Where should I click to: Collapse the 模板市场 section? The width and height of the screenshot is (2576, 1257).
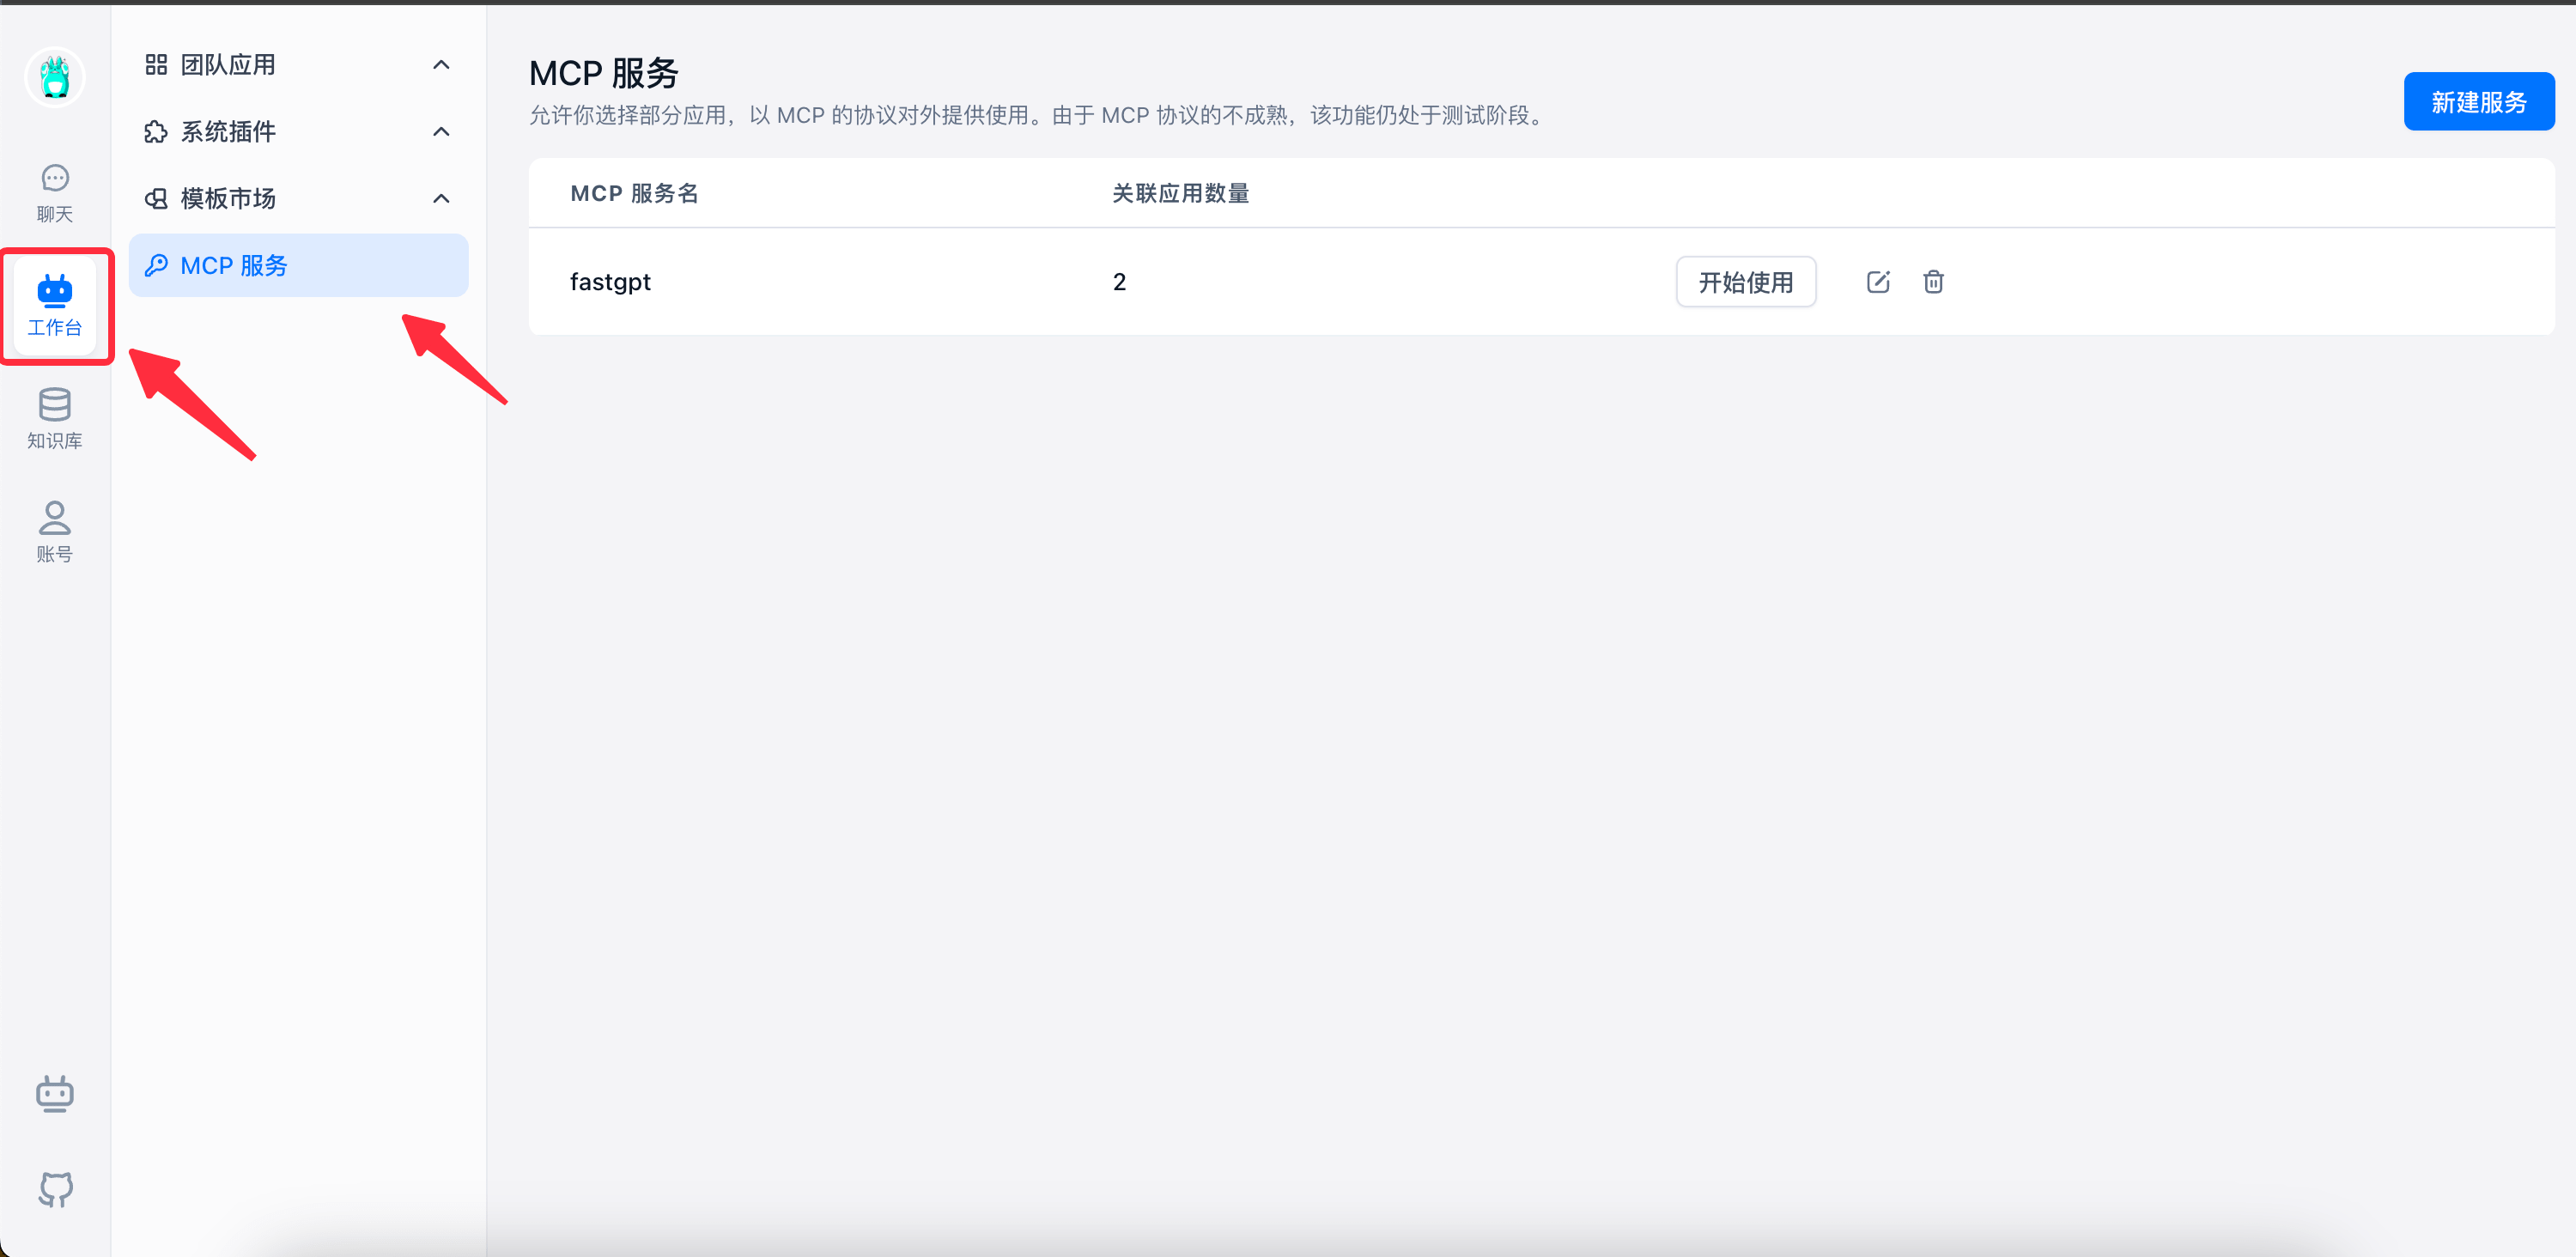coord(440,198)
